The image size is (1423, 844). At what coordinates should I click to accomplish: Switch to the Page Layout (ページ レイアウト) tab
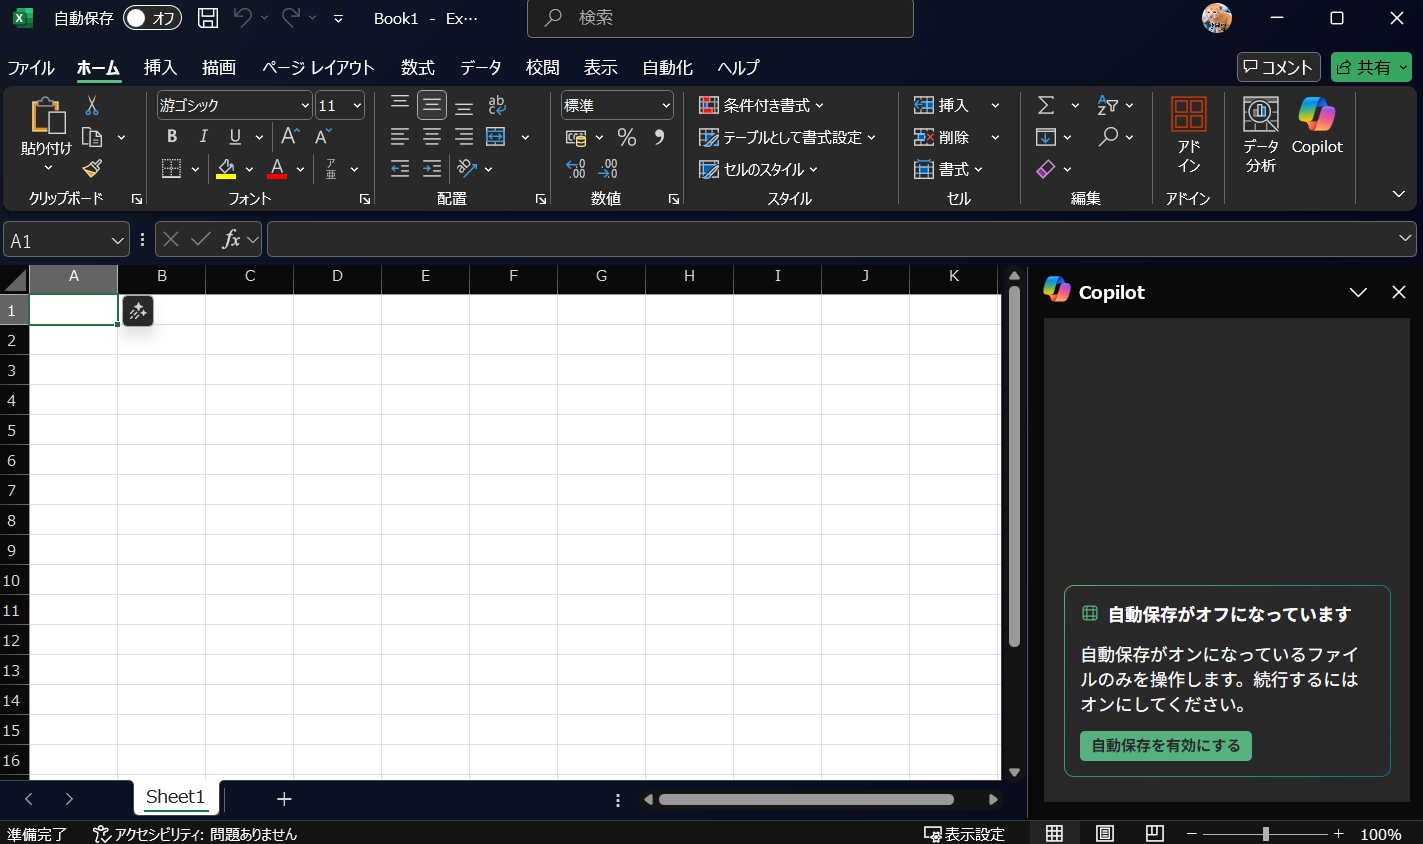[318, 67]
